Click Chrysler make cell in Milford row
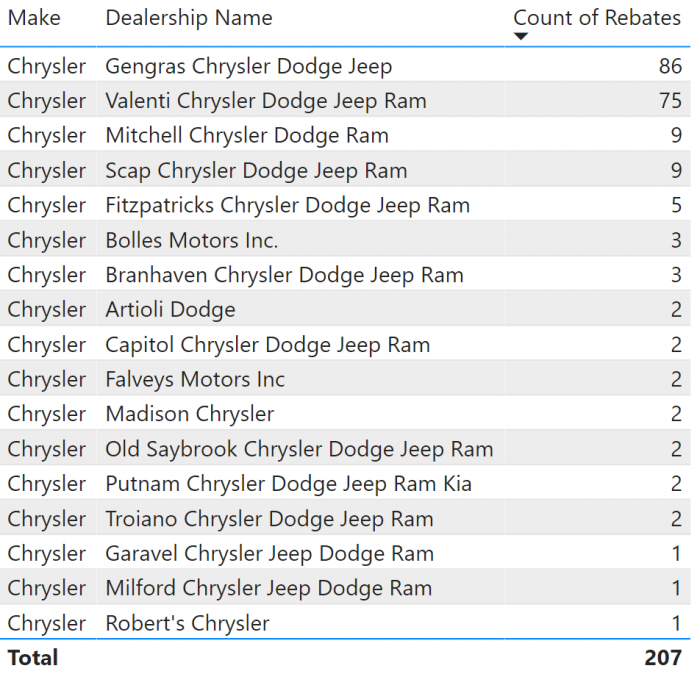This screenshot has width=700, height=685. tap(46, 588)
